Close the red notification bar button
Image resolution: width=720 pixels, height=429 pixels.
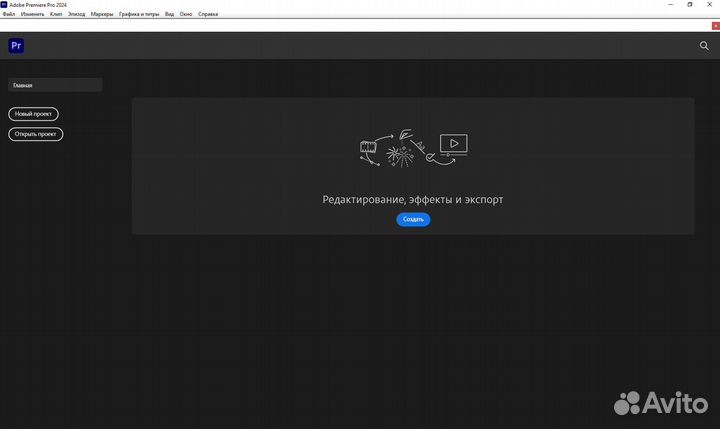[715, 26]
